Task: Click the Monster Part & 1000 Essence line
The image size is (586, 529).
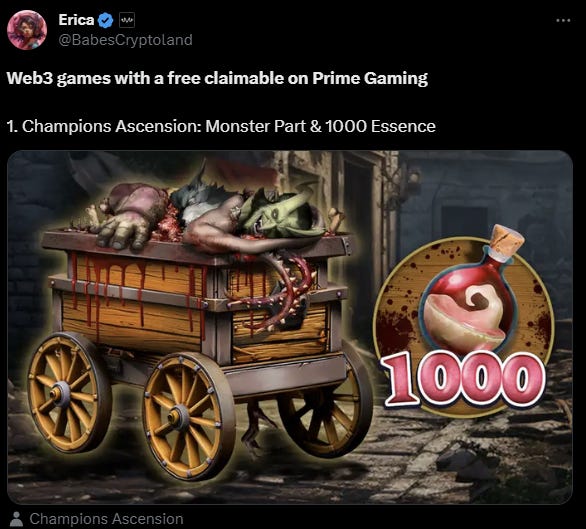Action: (x=221, y=126)
